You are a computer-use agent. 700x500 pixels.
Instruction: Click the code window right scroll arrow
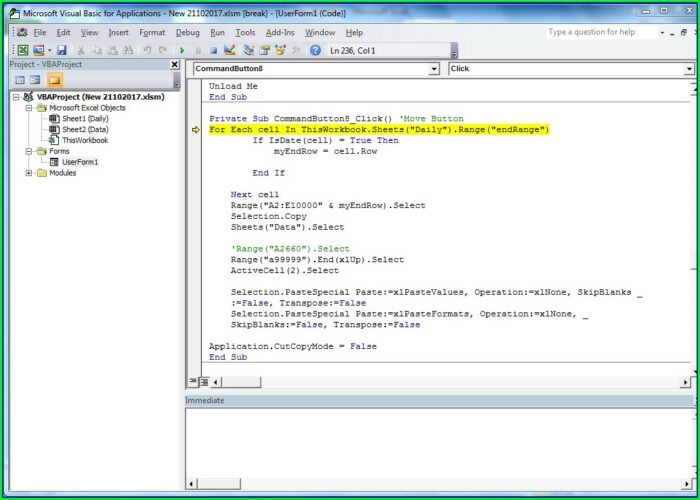(686, 382)
